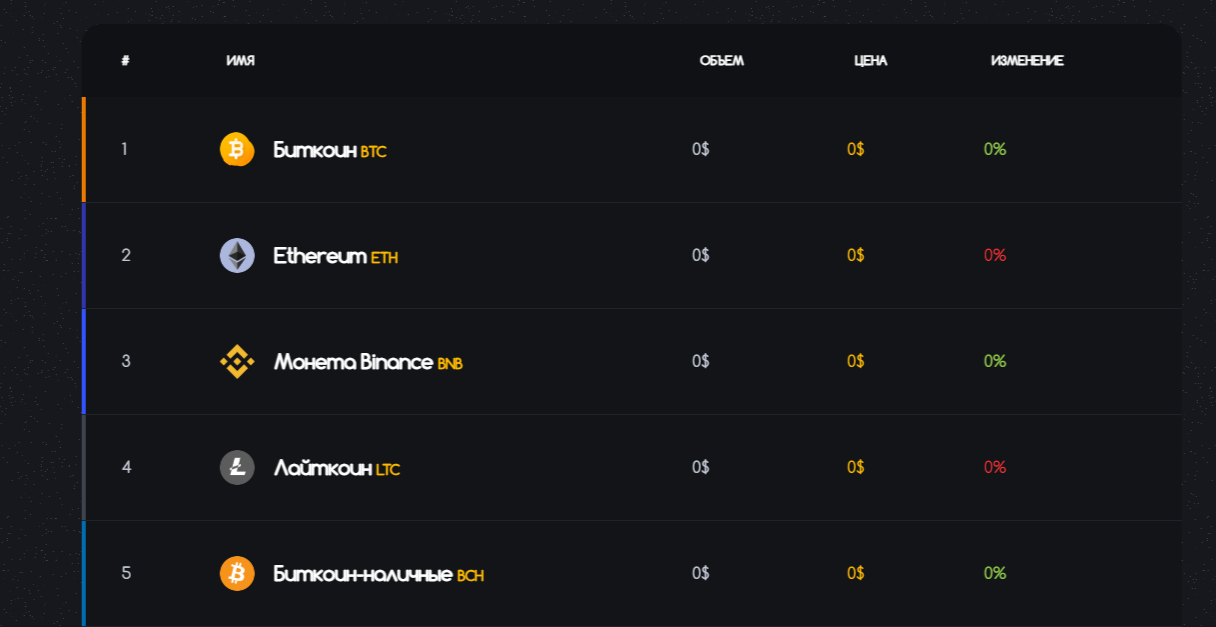This screenshot has height=627, width=1216.
Task: Sort by the ИЗМЕНЕНИЕ column header
Action: (1027, 61)
